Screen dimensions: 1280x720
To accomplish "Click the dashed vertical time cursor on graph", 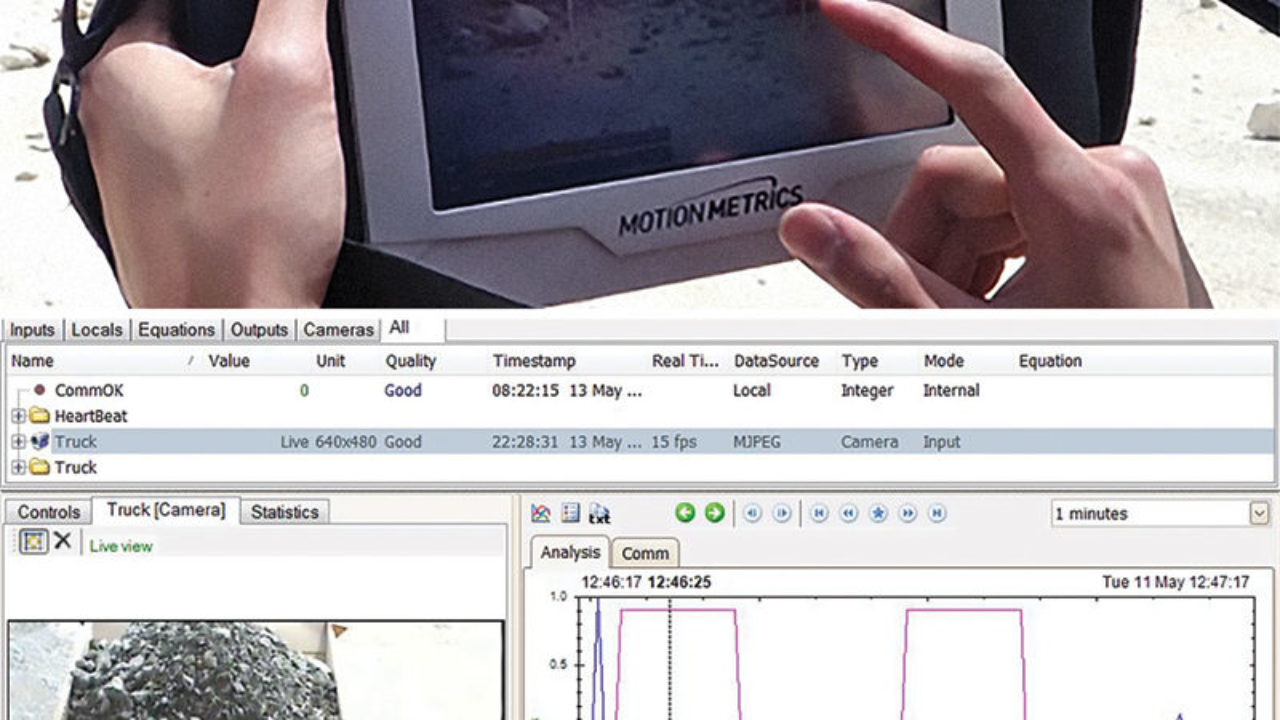I will [x=670, y=658].
